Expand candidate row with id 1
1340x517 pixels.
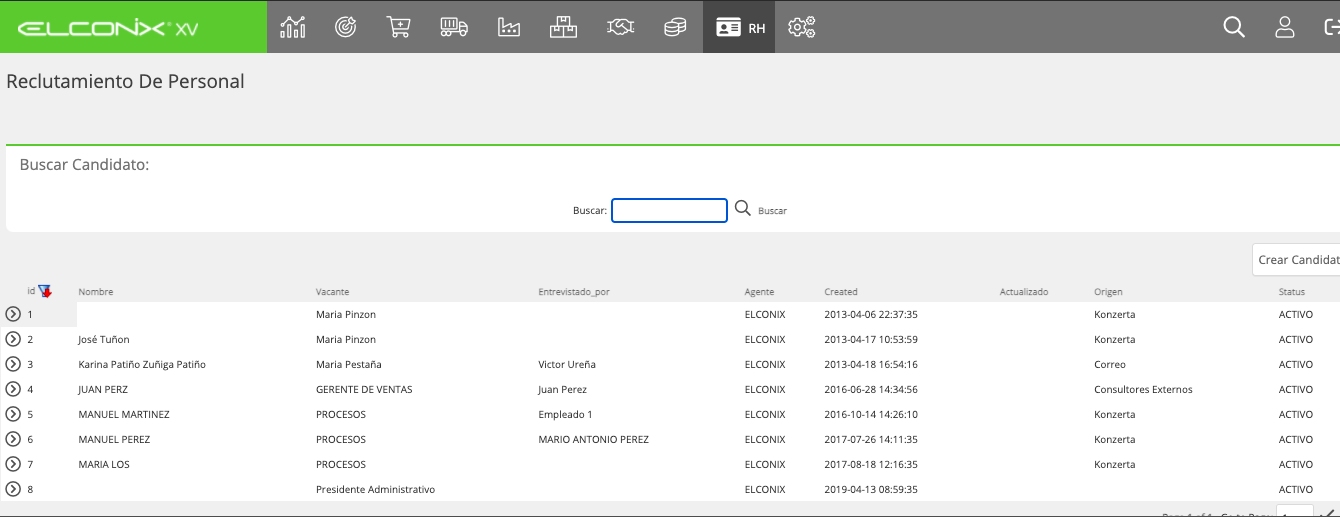click(13, 314)
